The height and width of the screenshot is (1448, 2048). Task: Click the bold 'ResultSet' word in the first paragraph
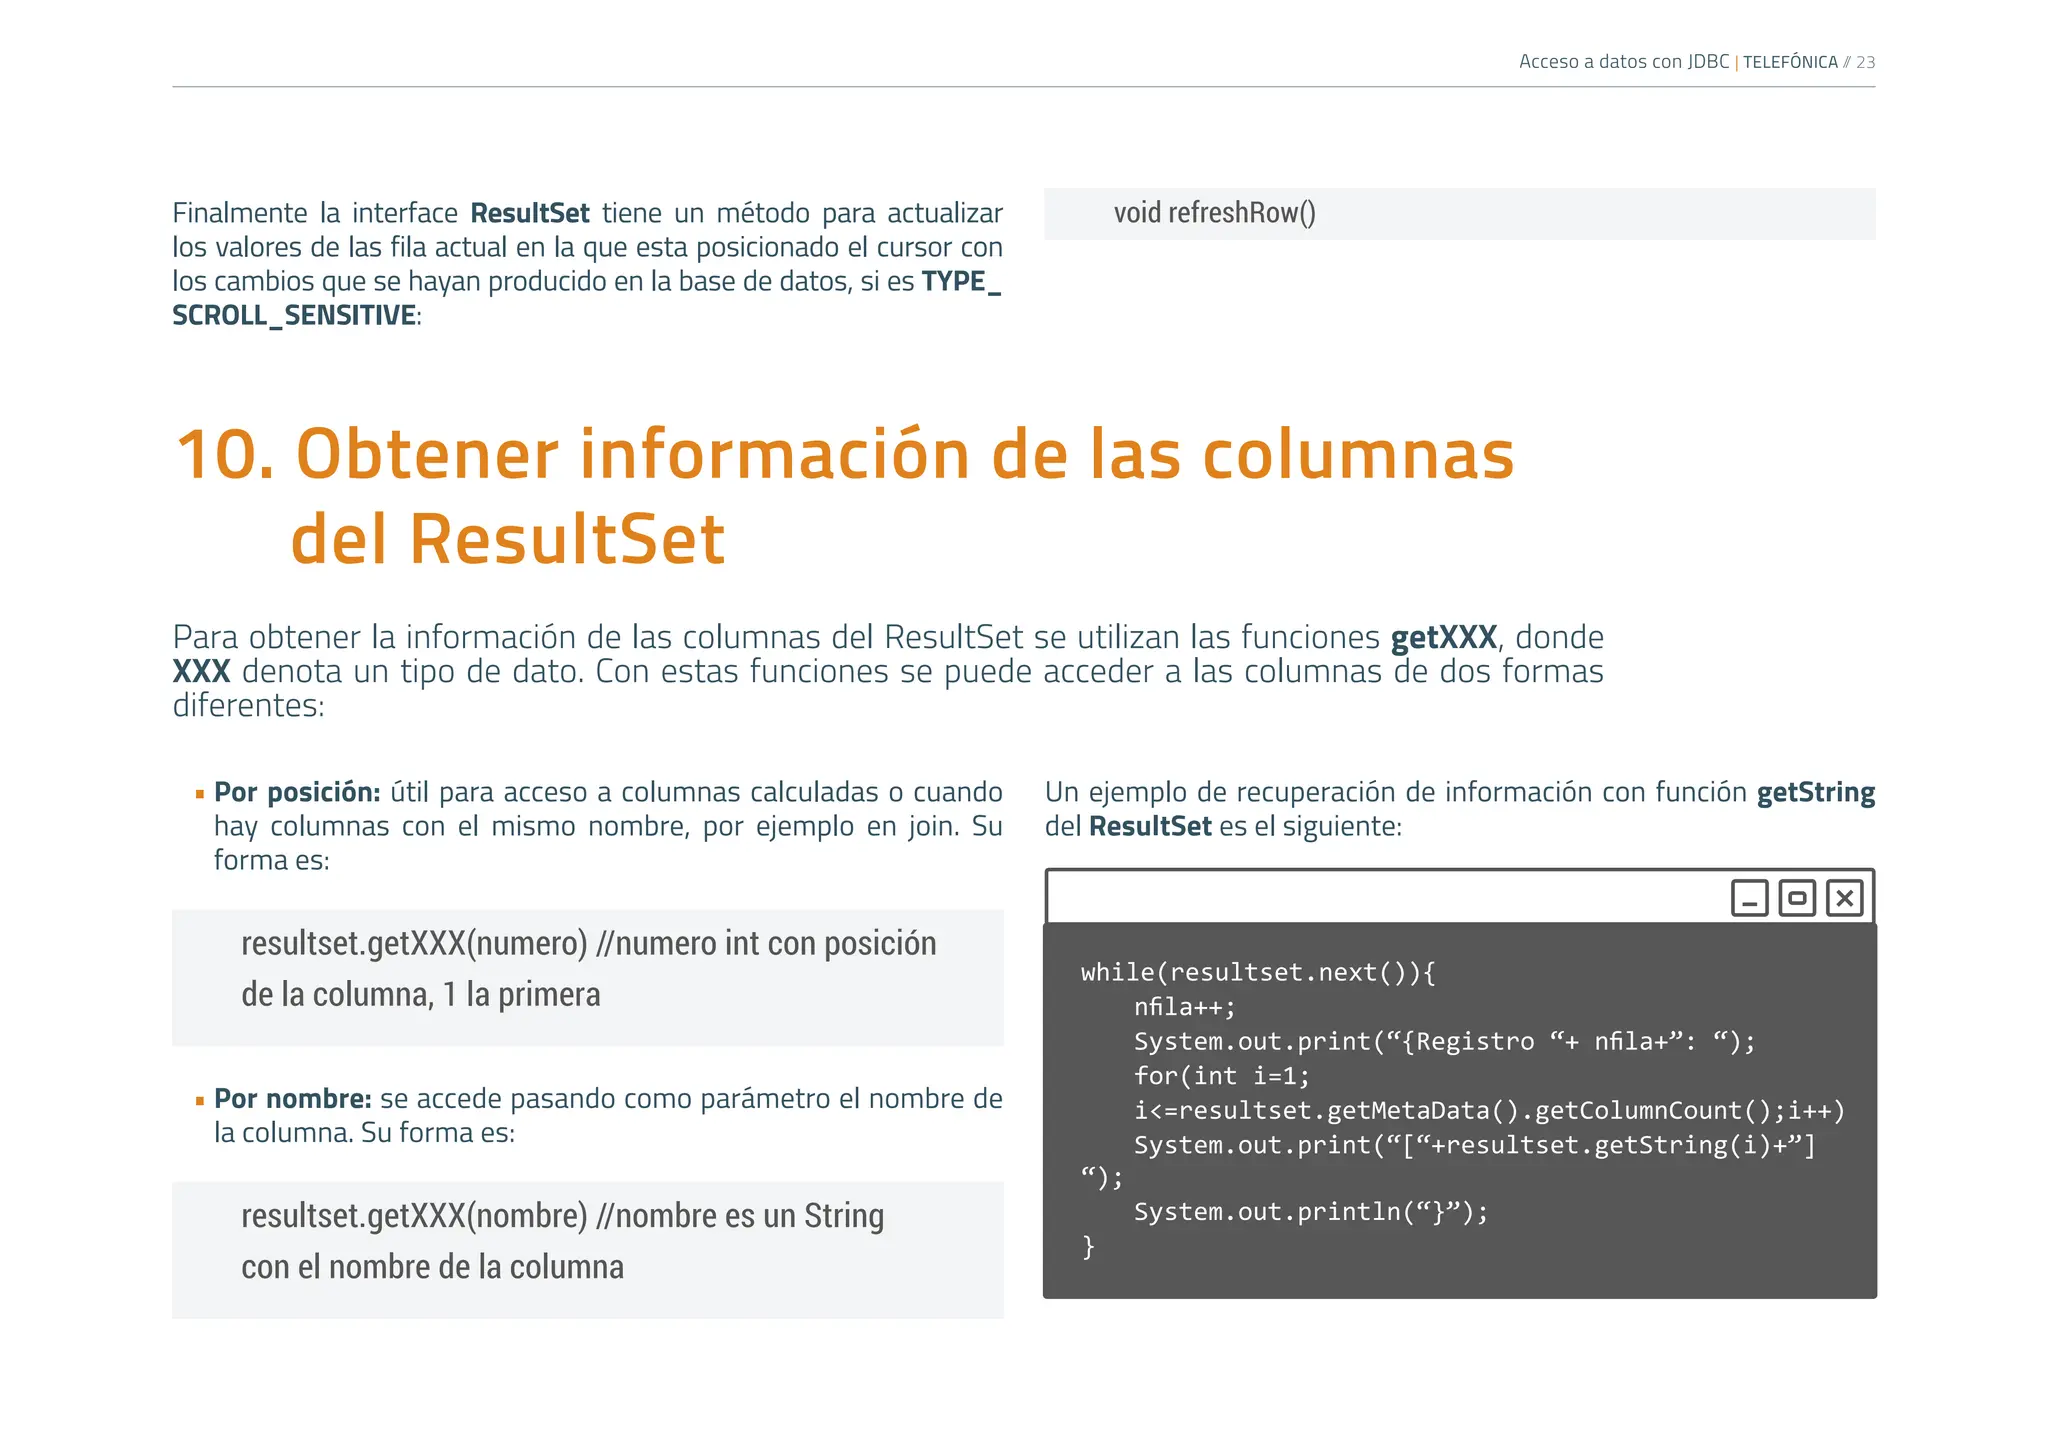[x=530, y=213]
